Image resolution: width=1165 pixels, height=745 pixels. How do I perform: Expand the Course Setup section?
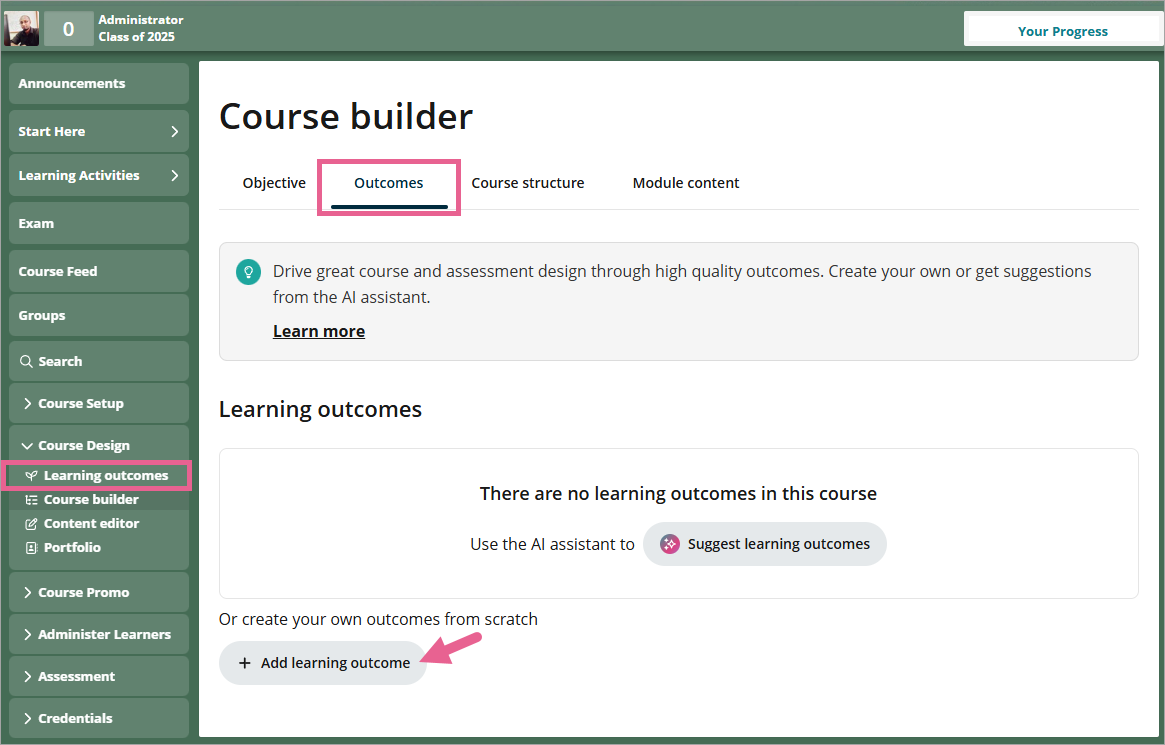[99, 403]
